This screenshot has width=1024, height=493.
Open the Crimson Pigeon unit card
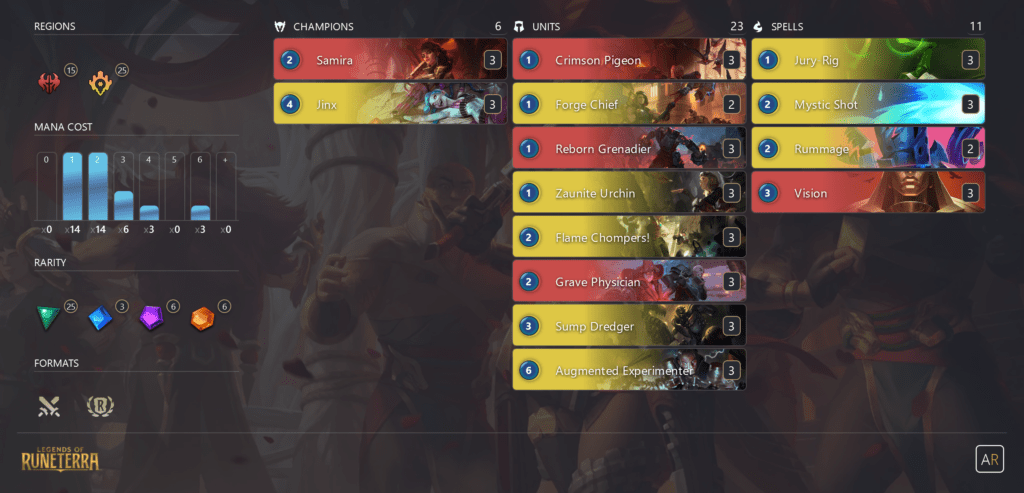click(629, 60)
